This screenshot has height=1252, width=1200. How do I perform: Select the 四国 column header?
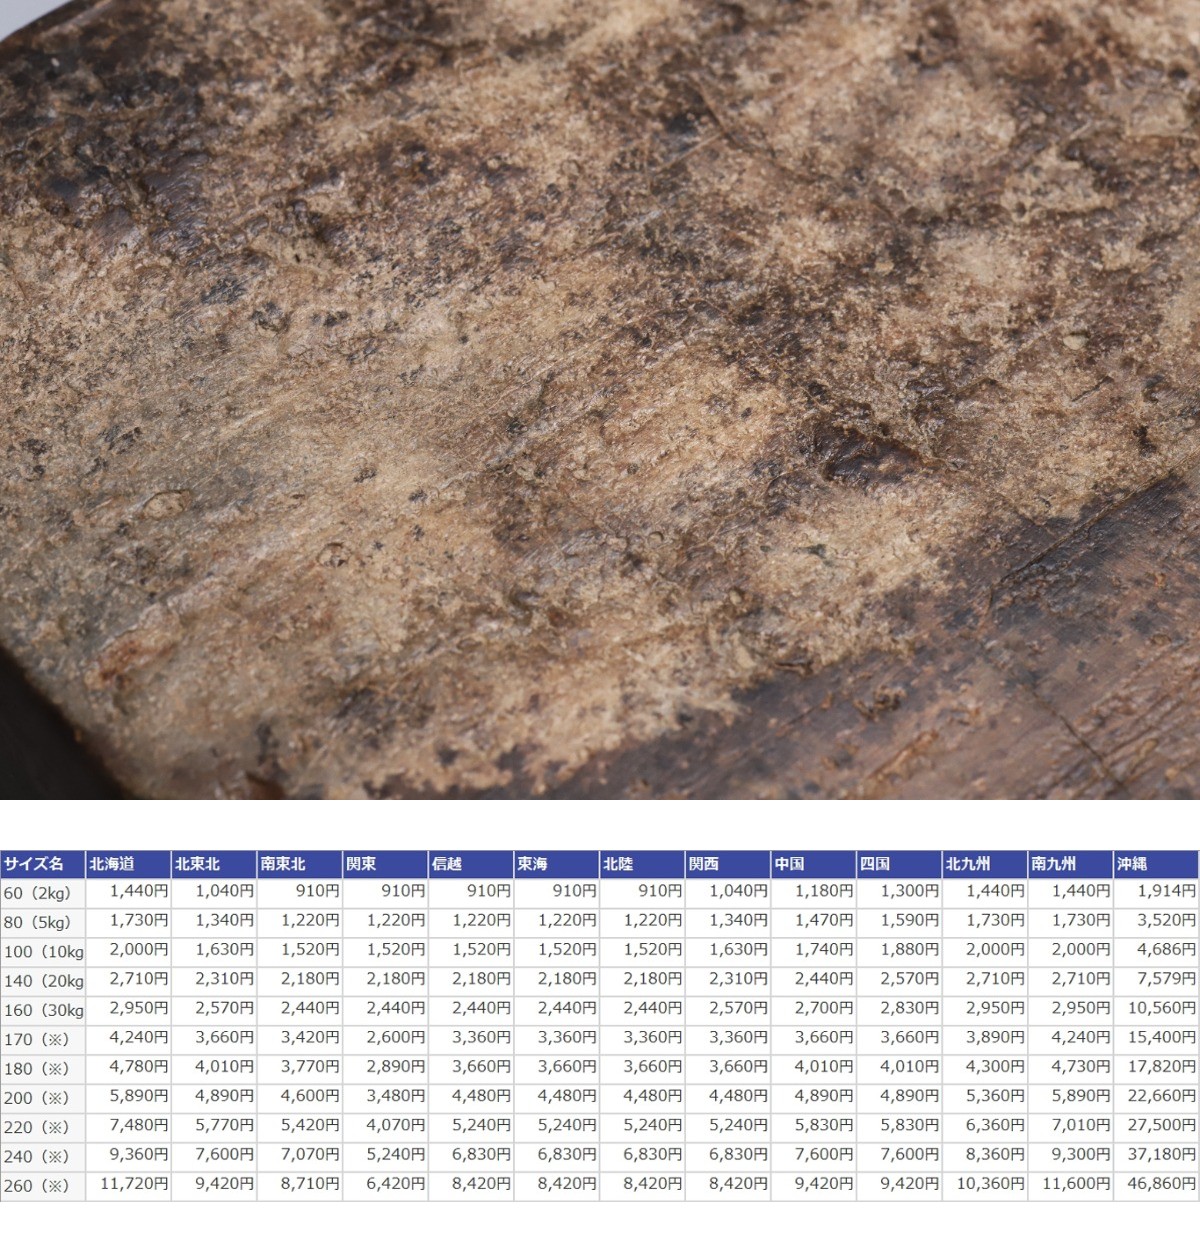[x=899, y=864]
